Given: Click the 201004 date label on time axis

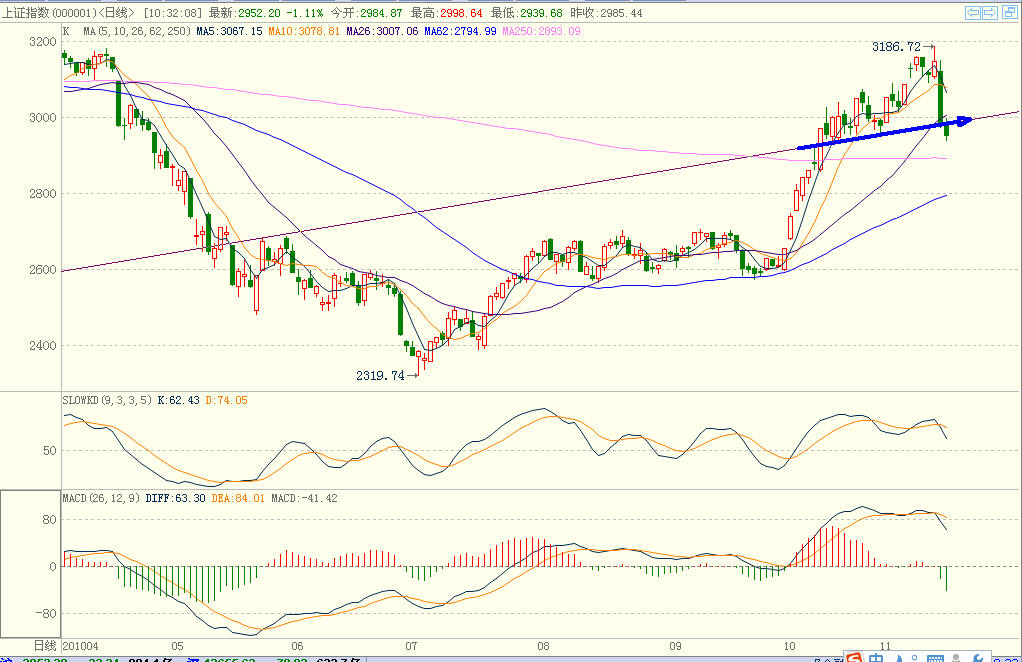Looking at the screenshot, I should 80,646.
